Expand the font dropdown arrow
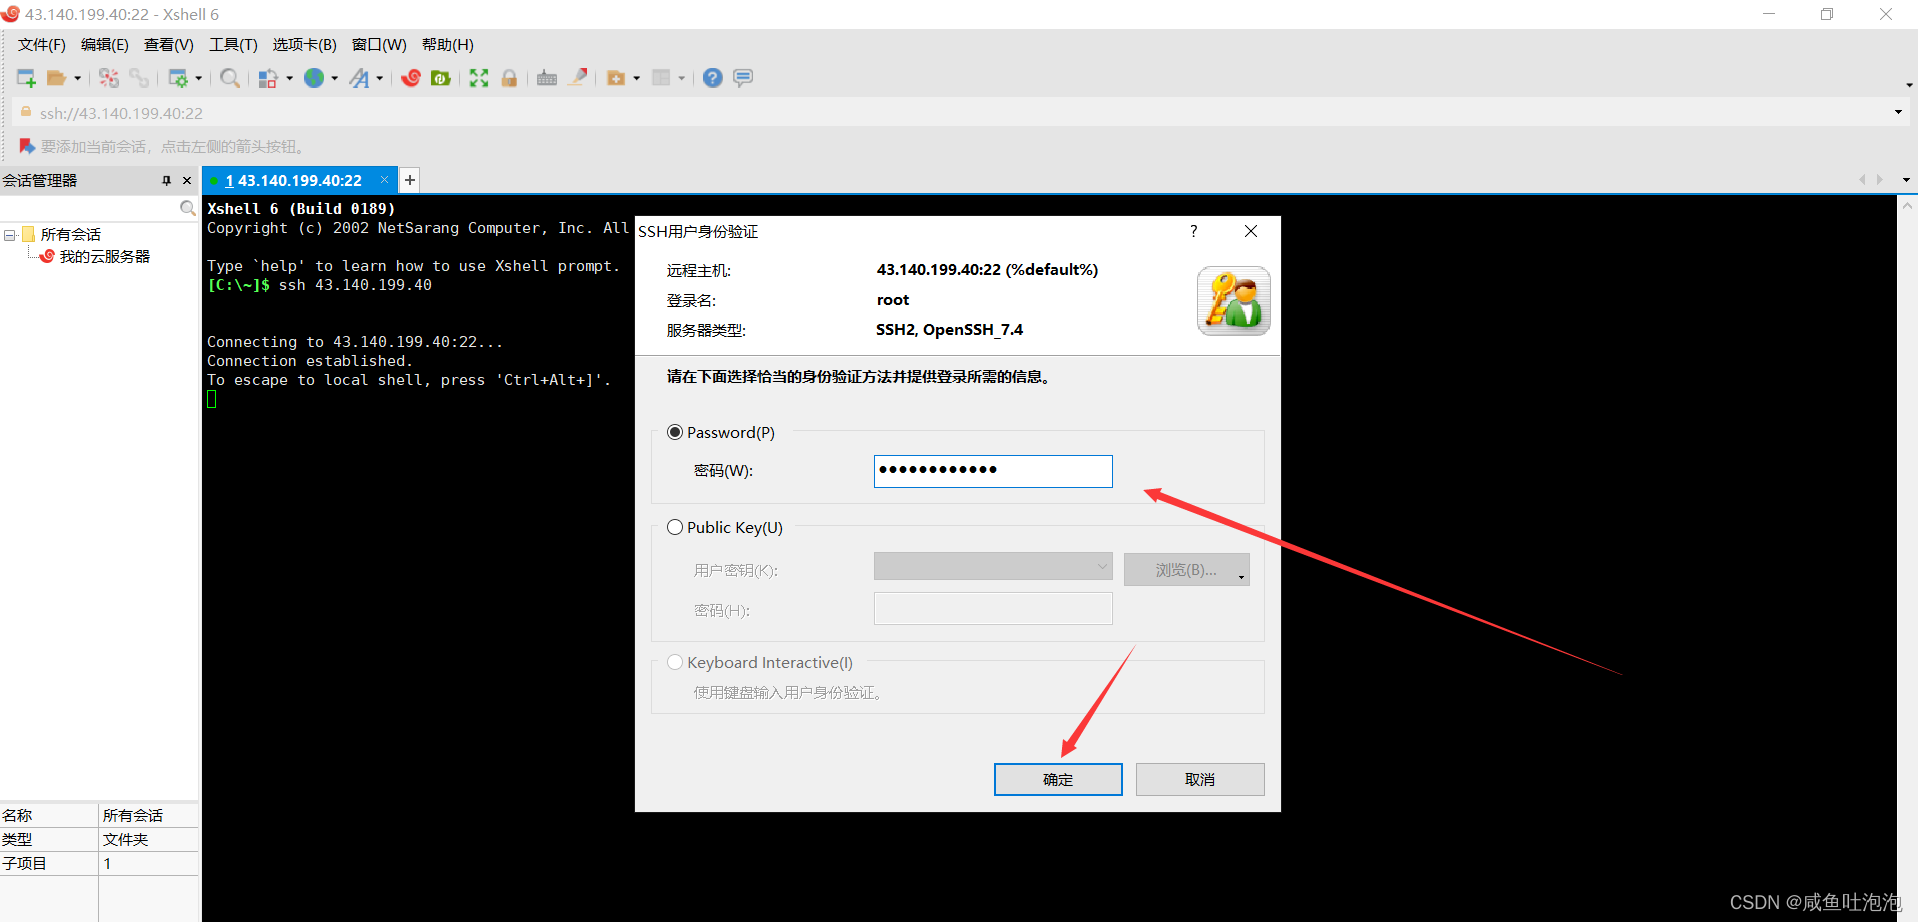Screen dimensions: 1918x922 [379, 78]
